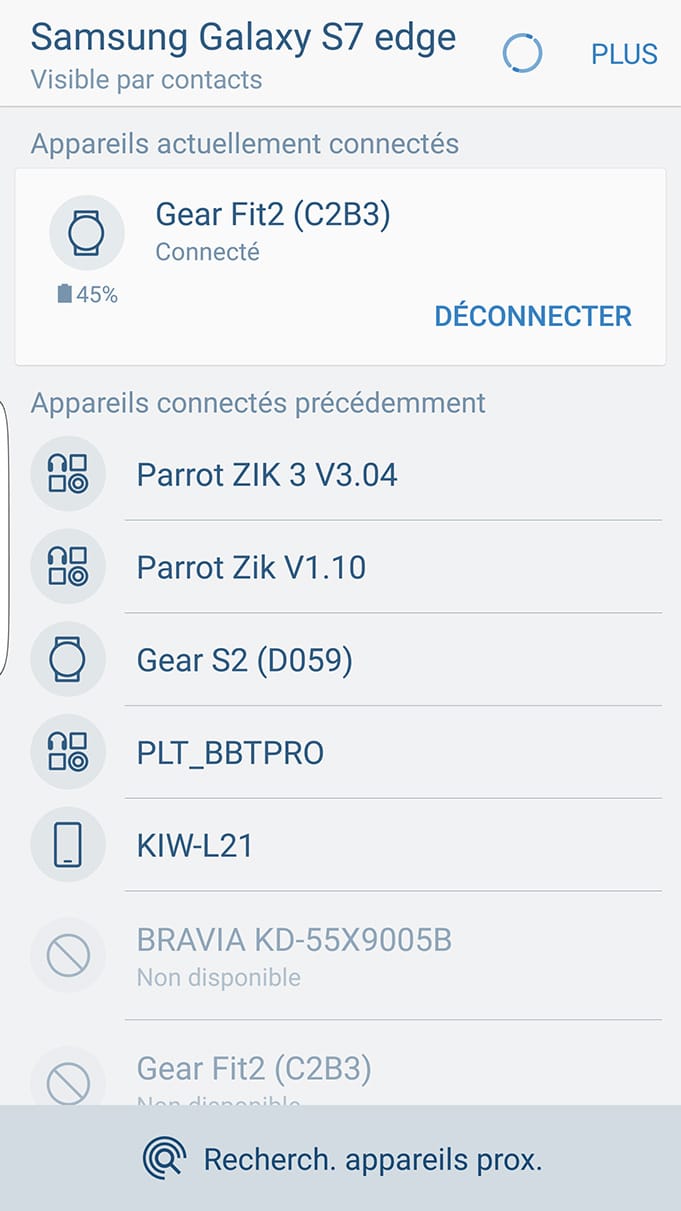Viewport: 681px width, 1211px height.
Task: Choose PLT_BBTPRO from paired devices
Action: 230,753
